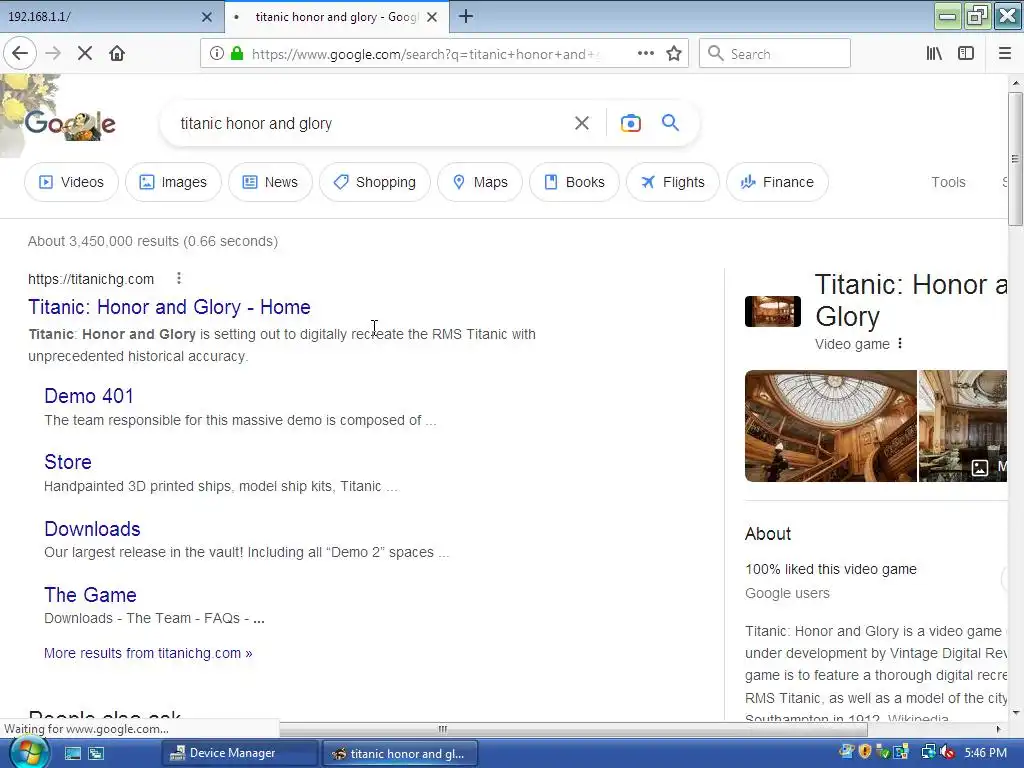Click the Firefox Search box
The width and height of the screenshot is (1024, 768).
pos(775,54)
